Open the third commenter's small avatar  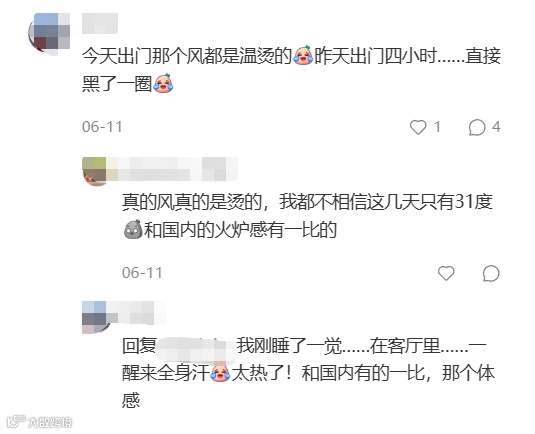point(95,317)
